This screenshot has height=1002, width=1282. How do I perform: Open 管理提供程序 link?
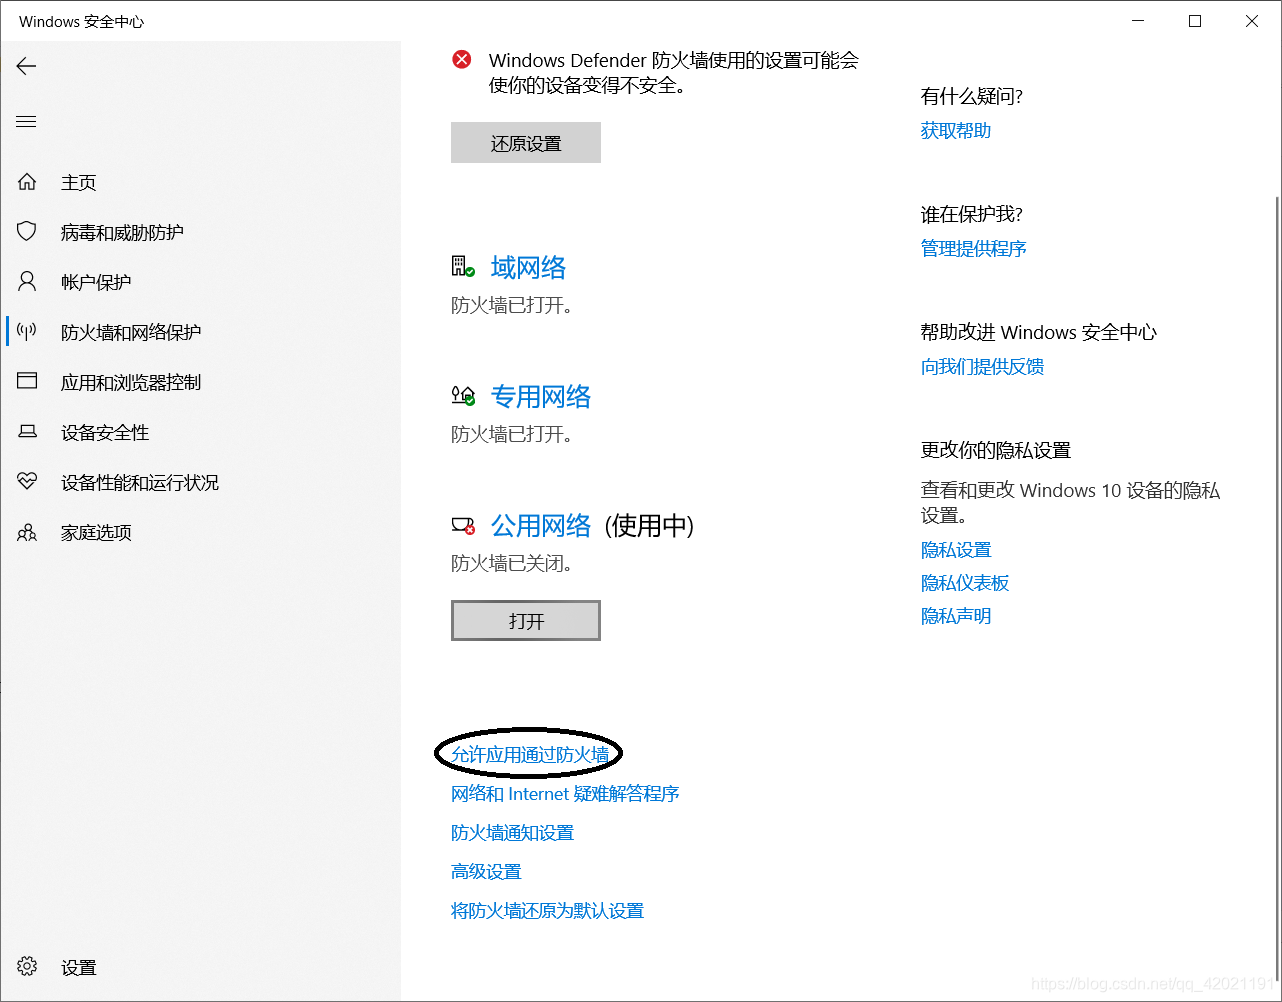point(974,248)
